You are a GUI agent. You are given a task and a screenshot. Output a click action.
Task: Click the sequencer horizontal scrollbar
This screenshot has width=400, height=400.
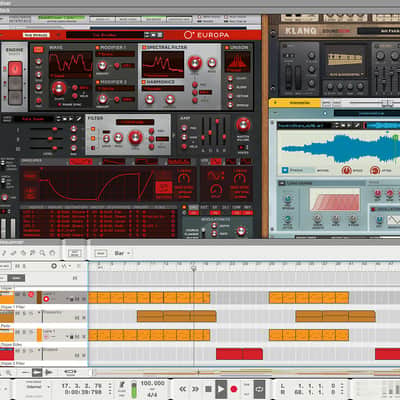point(247,372)
